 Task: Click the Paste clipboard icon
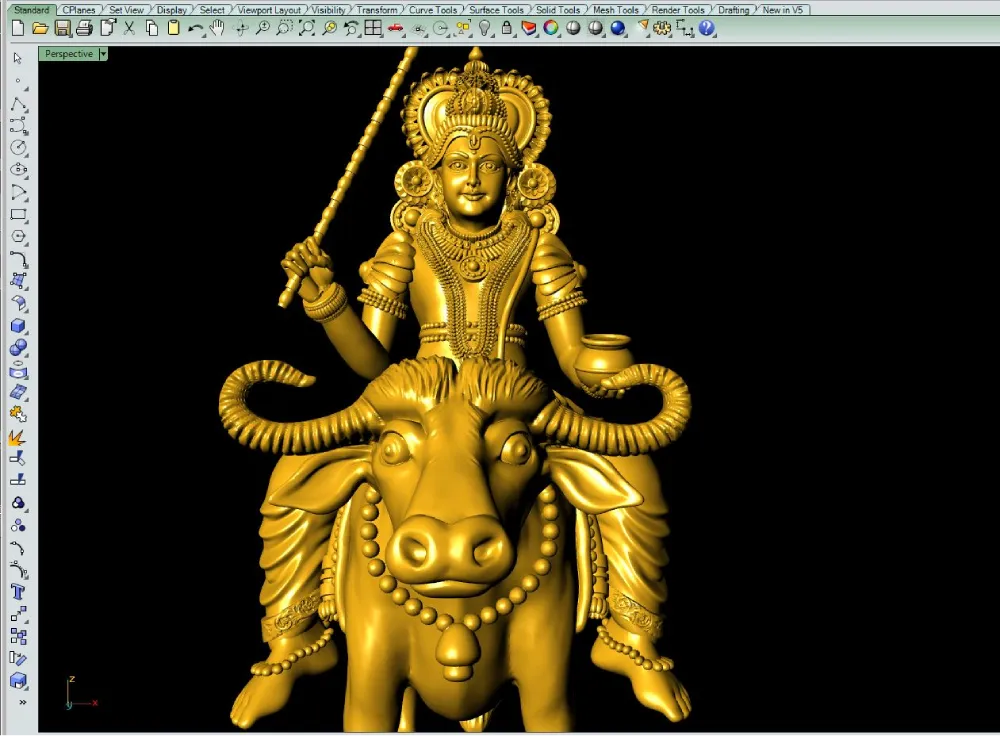tap(173, 28)
